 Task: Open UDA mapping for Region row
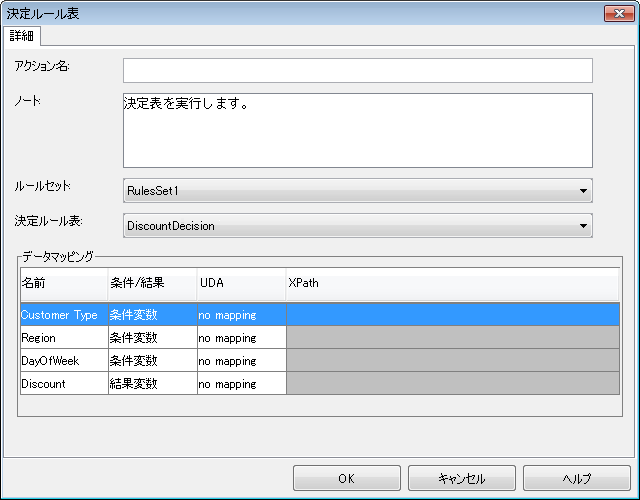[x=242, y=338]
